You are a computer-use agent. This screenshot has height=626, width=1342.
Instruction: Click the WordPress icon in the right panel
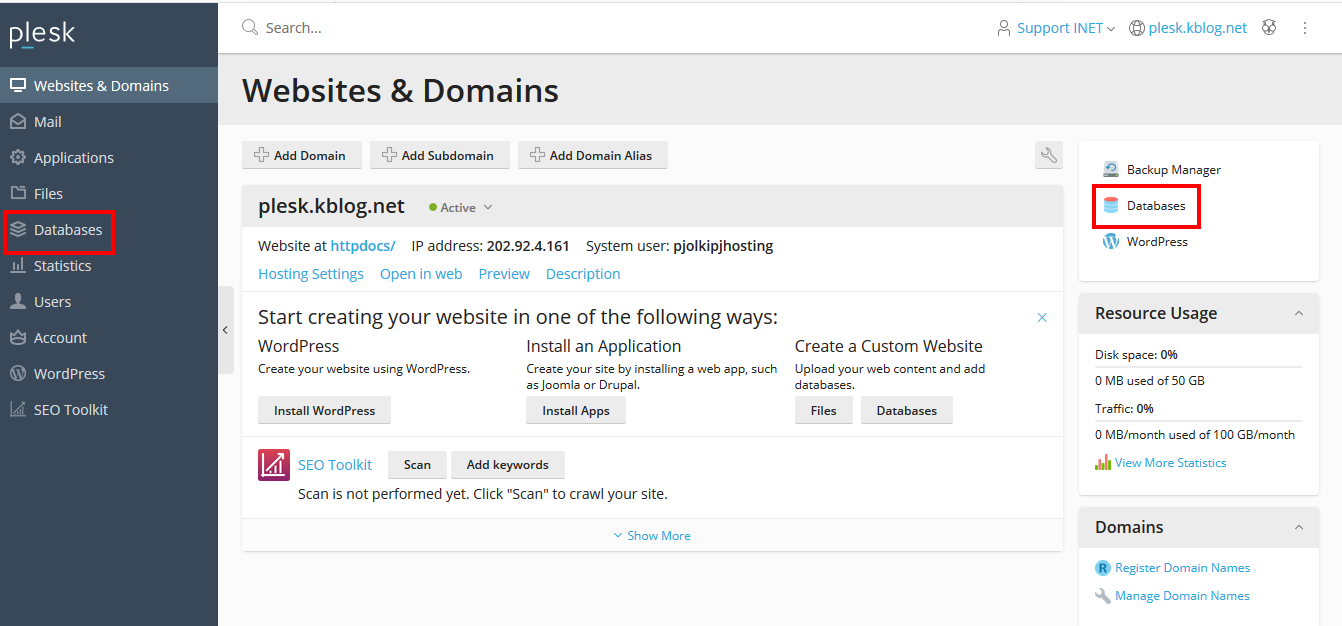tap(1111, 242)
